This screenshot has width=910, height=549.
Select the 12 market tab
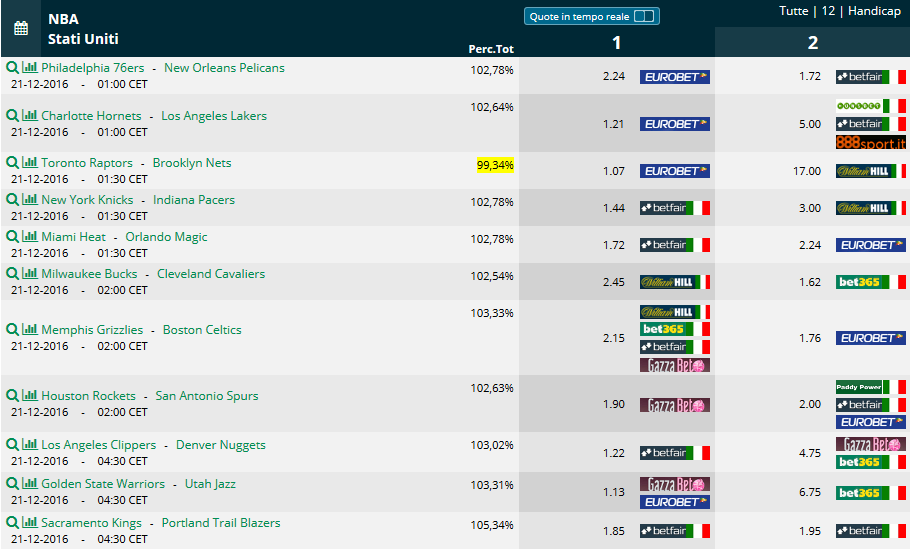pos(828,11)
